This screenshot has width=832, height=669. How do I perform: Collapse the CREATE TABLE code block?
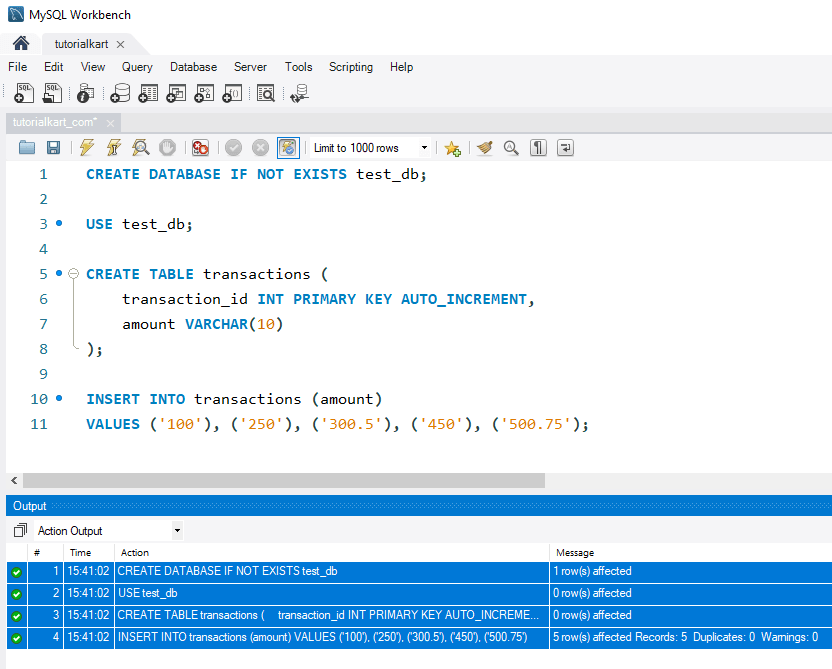(x=74, y=274)
